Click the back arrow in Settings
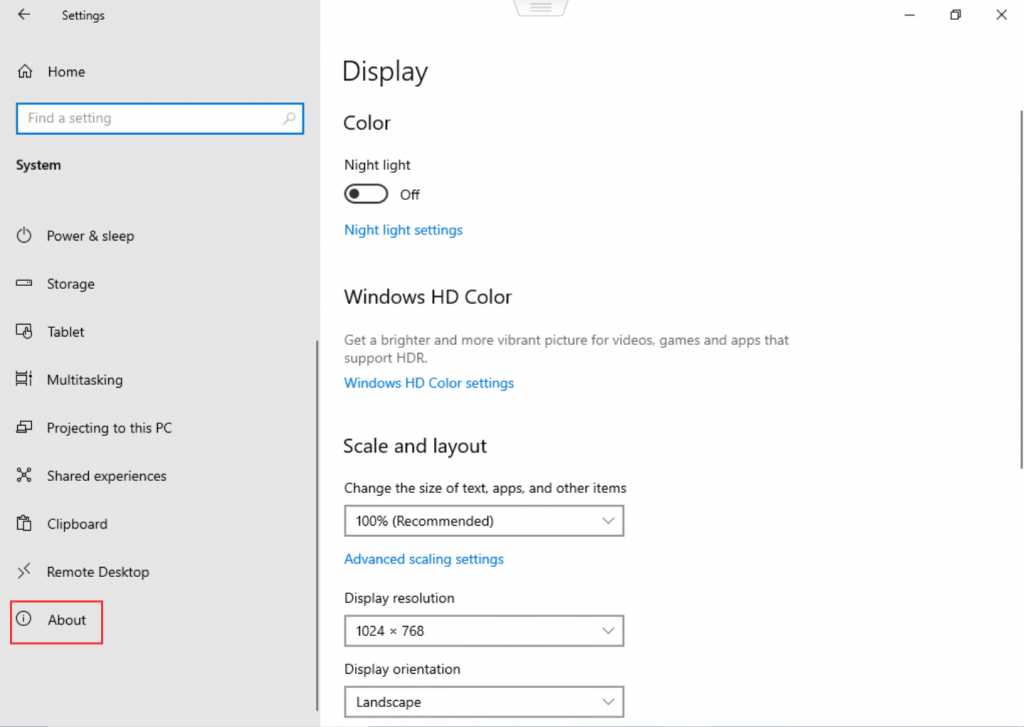 click(24, 14)
